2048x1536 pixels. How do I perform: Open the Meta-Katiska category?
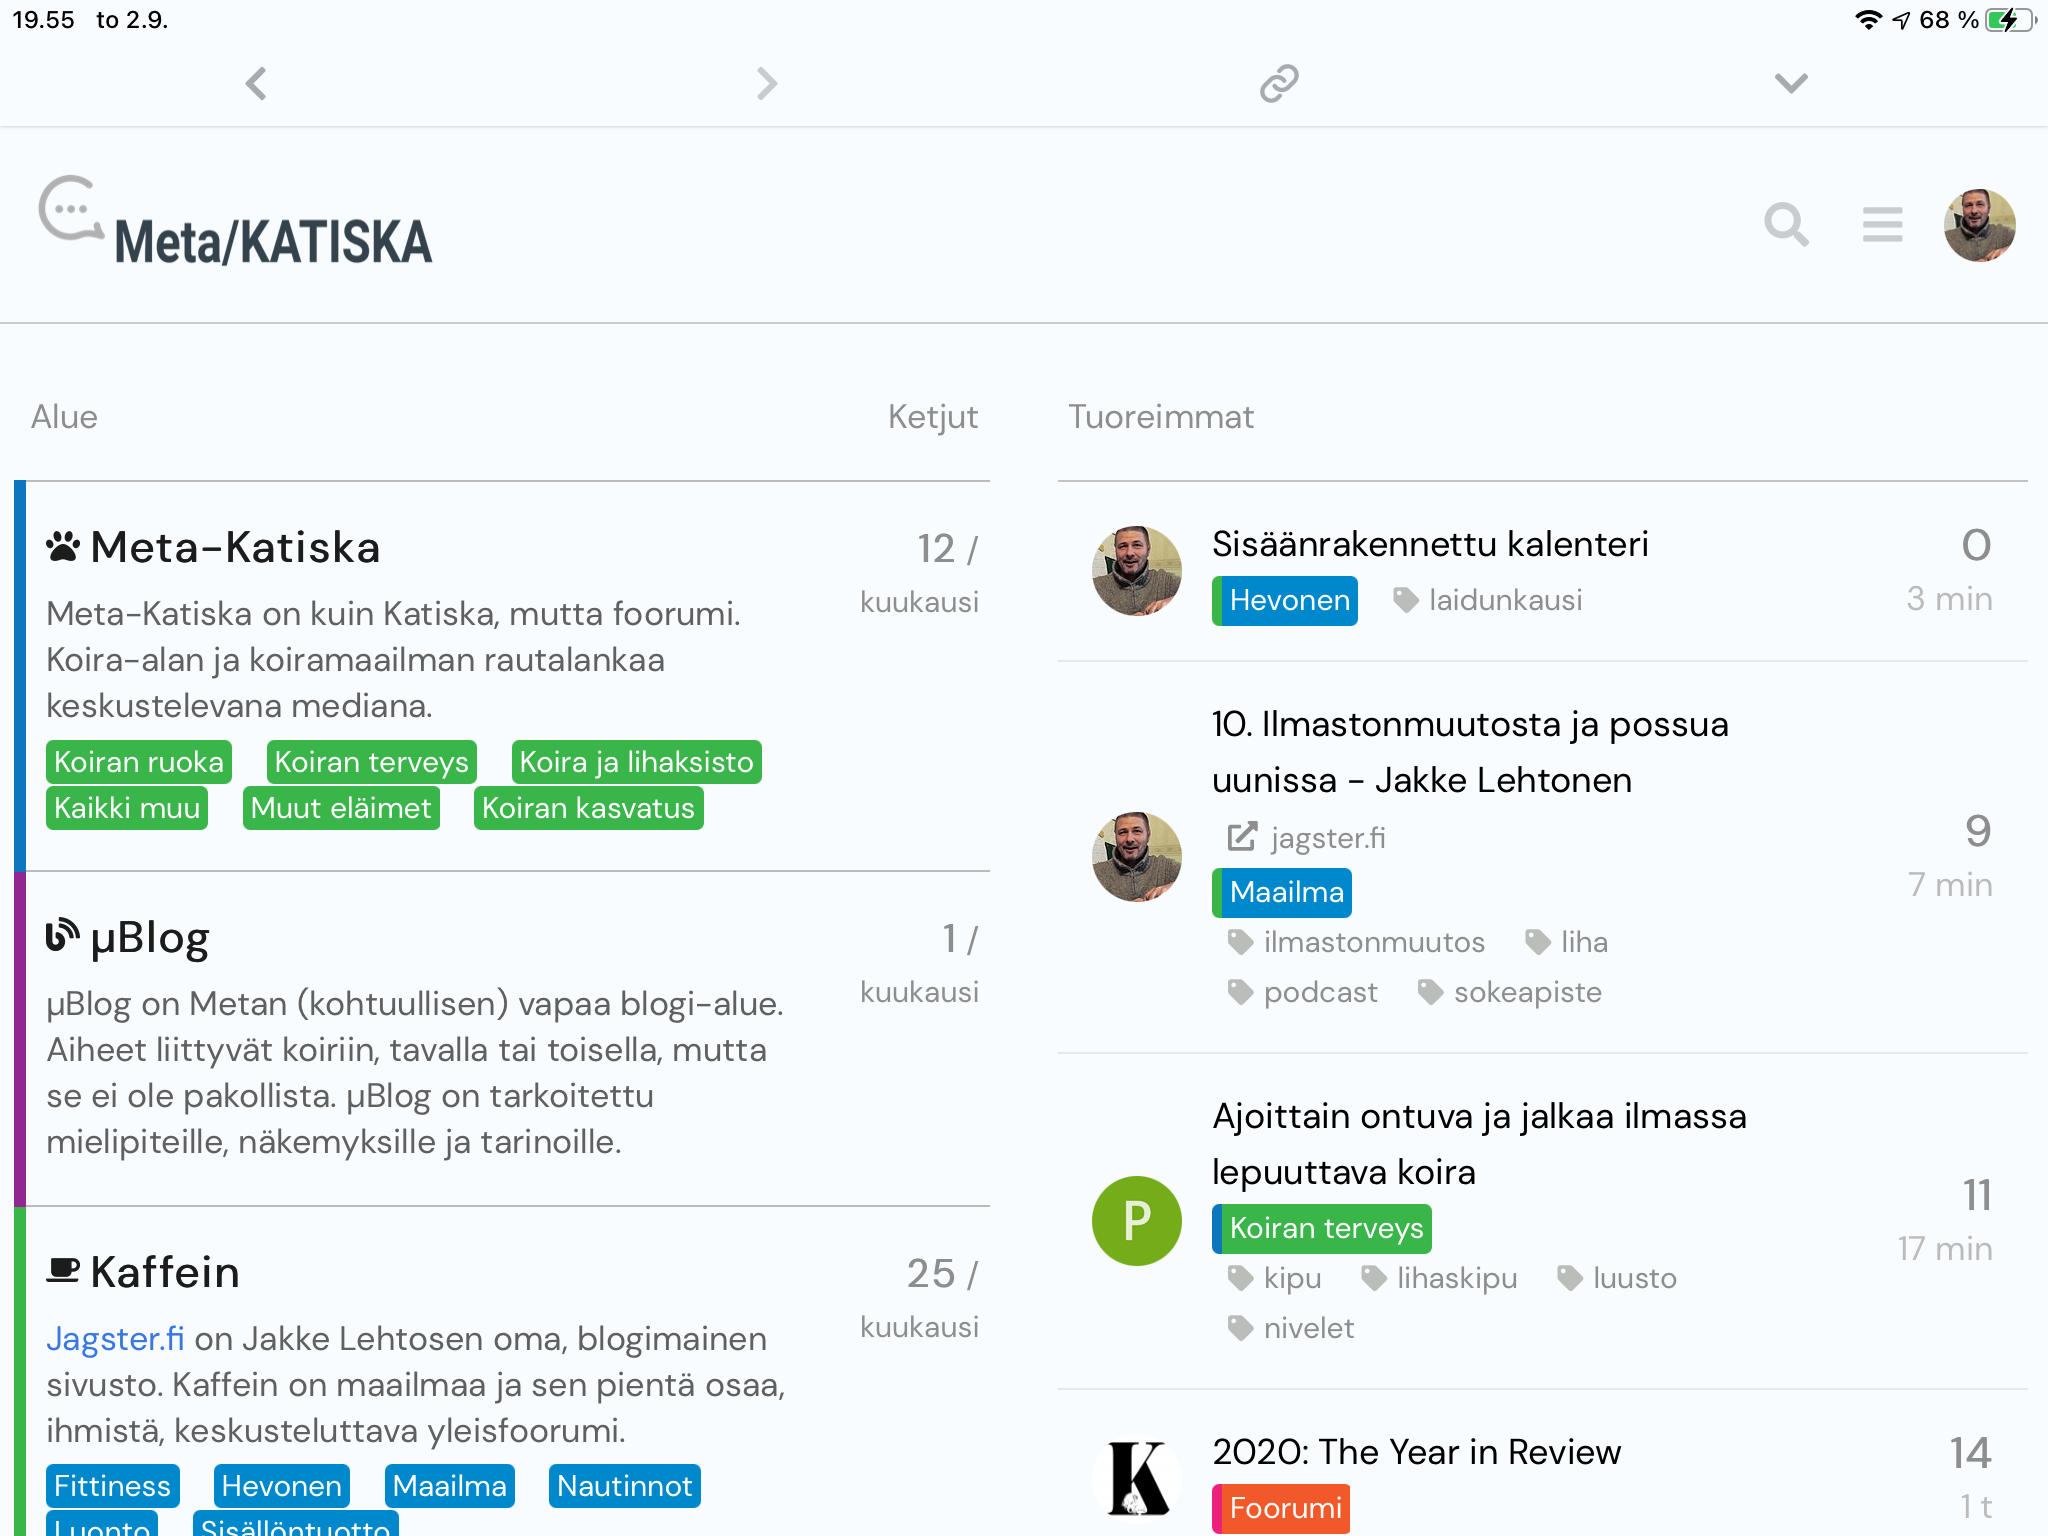point(234,548)
